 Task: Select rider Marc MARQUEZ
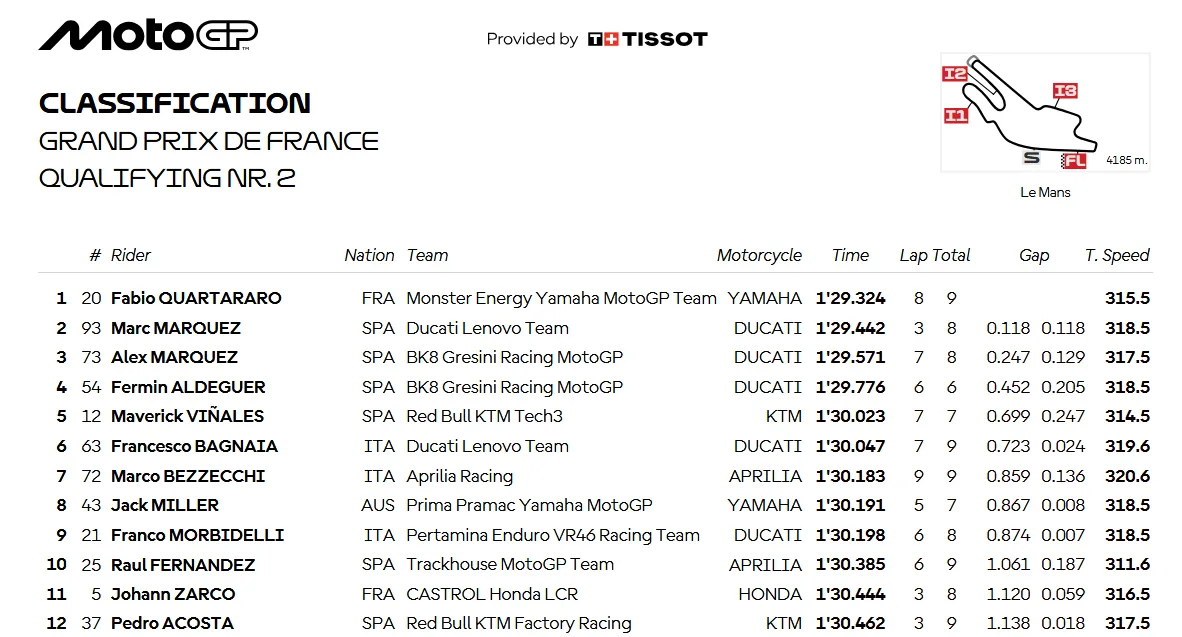coord(176,328)
